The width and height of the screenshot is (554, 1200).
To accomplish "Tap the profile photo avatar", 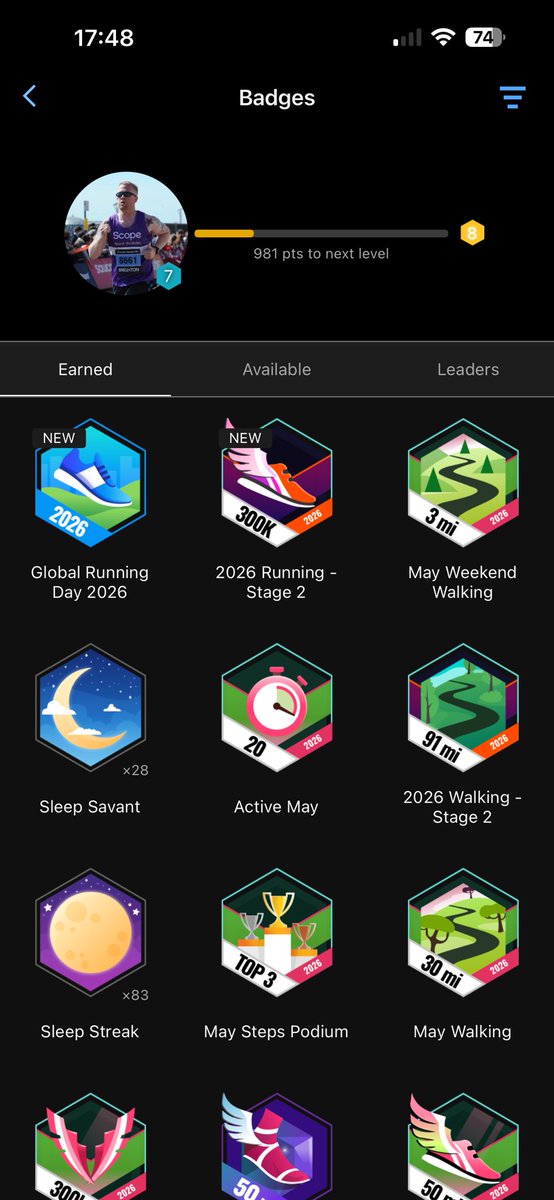I will coord(126,233).
